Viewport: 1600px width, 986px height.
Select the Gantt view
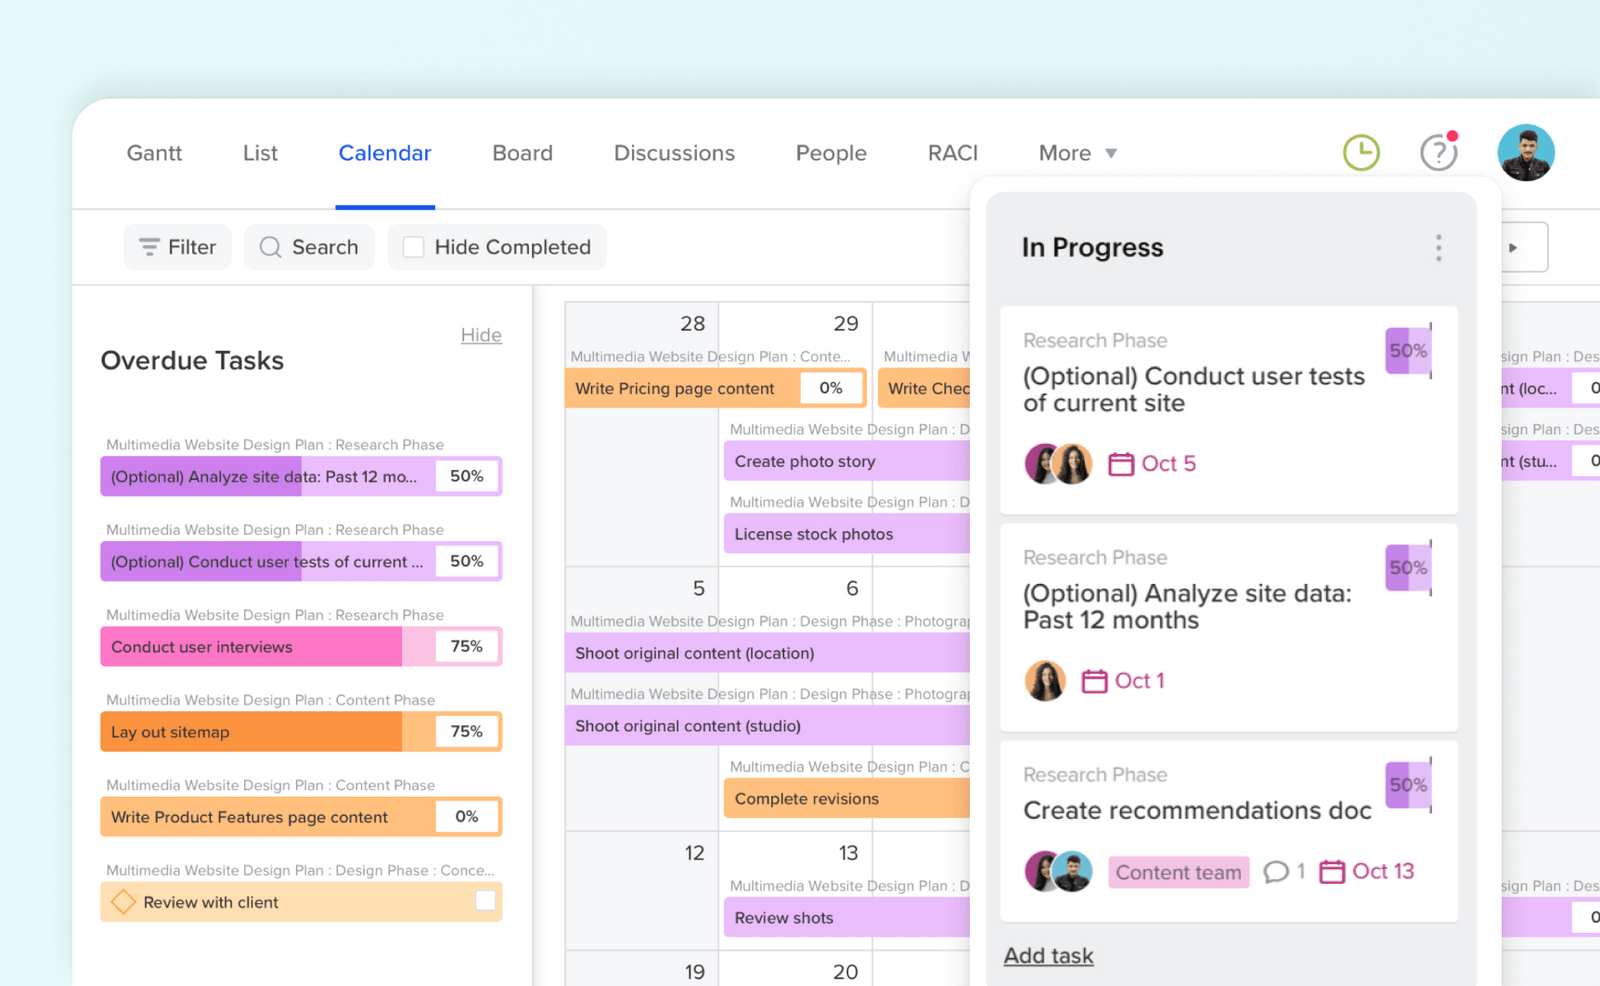tap(154, 152)
